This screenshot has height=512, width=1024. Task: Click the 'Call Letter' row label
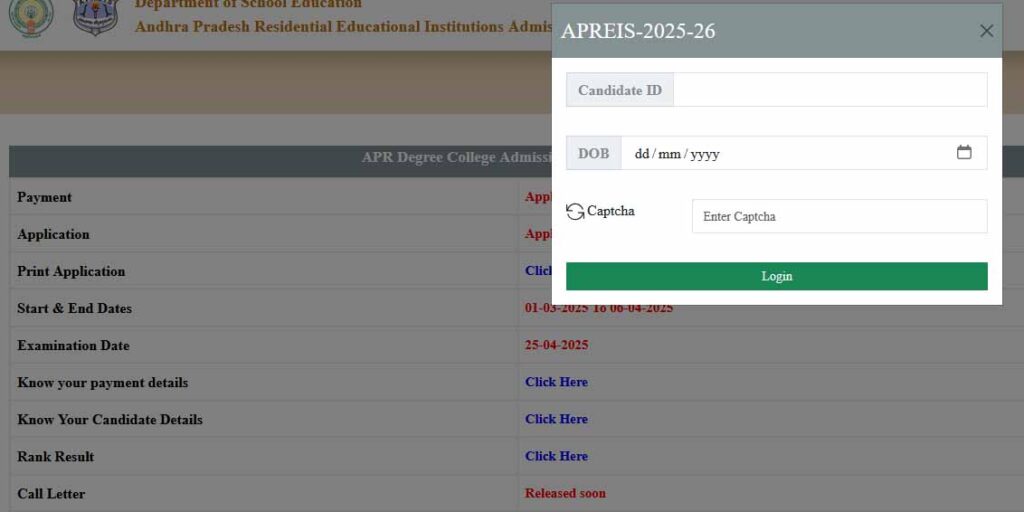(x=51, y=494)
